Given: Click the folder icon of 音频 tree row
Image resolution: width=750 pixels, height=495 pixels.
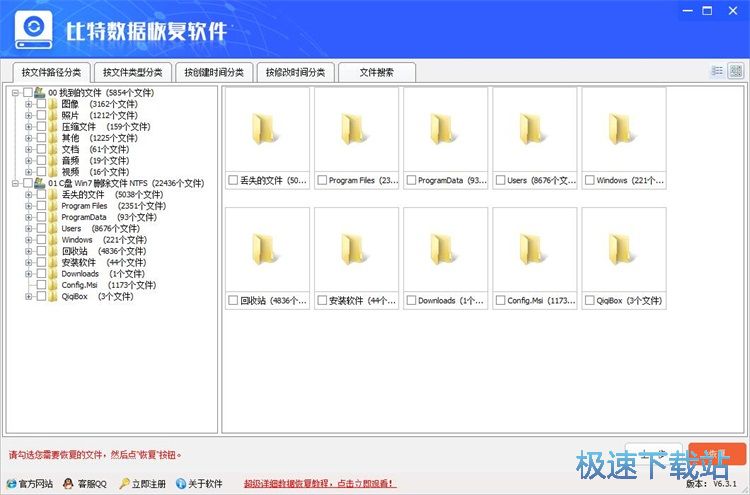Looking at the screenshot, I should pyautogui.click(x=53, y=161).
